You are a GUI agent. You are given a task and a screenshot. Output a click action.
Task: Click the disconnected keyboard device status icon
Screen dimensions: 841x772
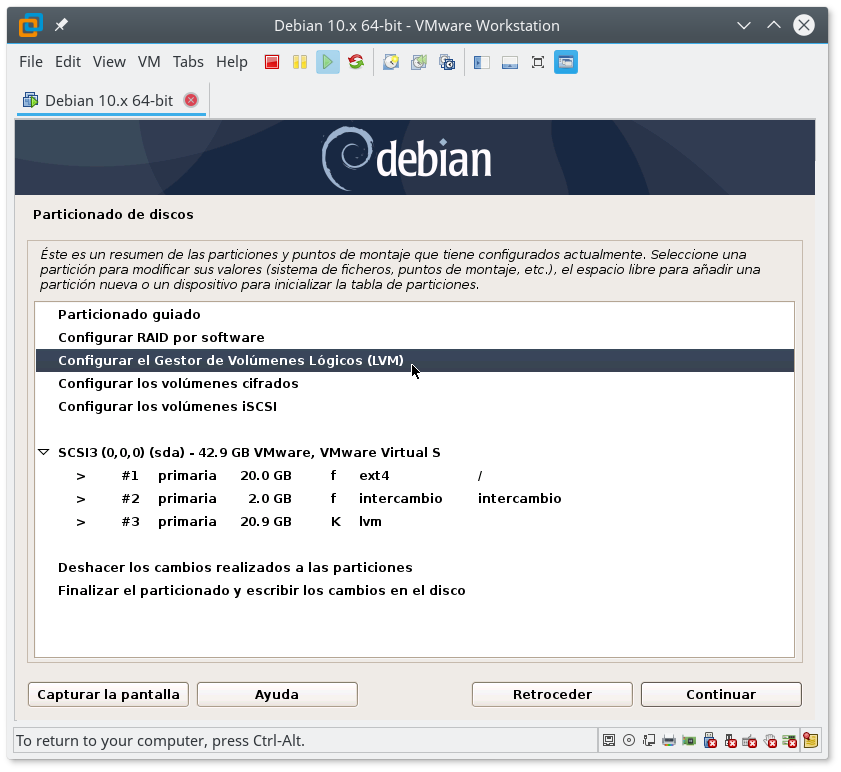click(750, 741)
